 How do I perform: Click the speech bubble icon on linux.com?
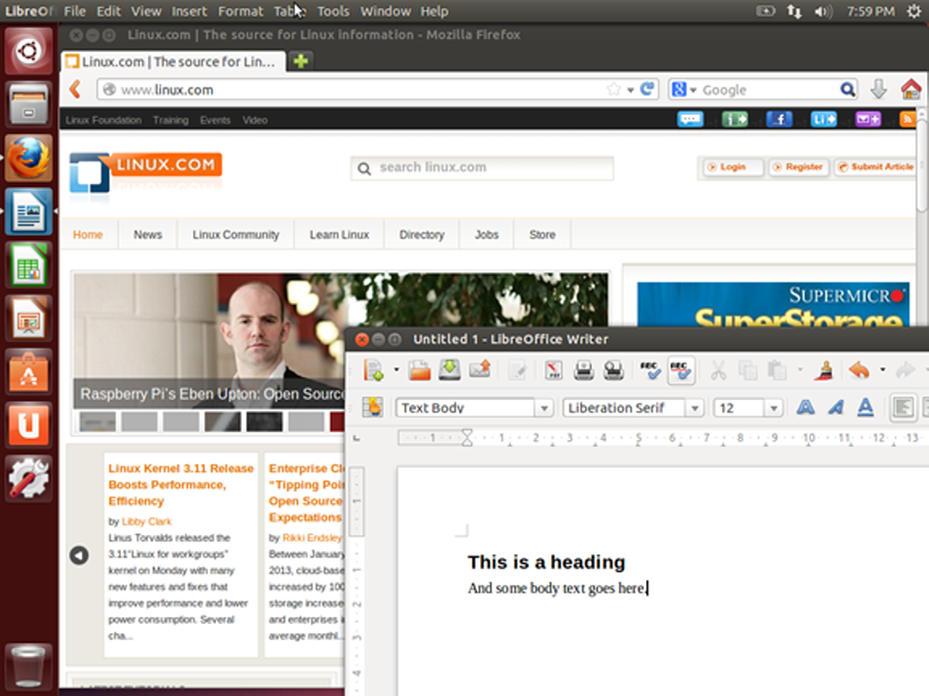(690, 120)
